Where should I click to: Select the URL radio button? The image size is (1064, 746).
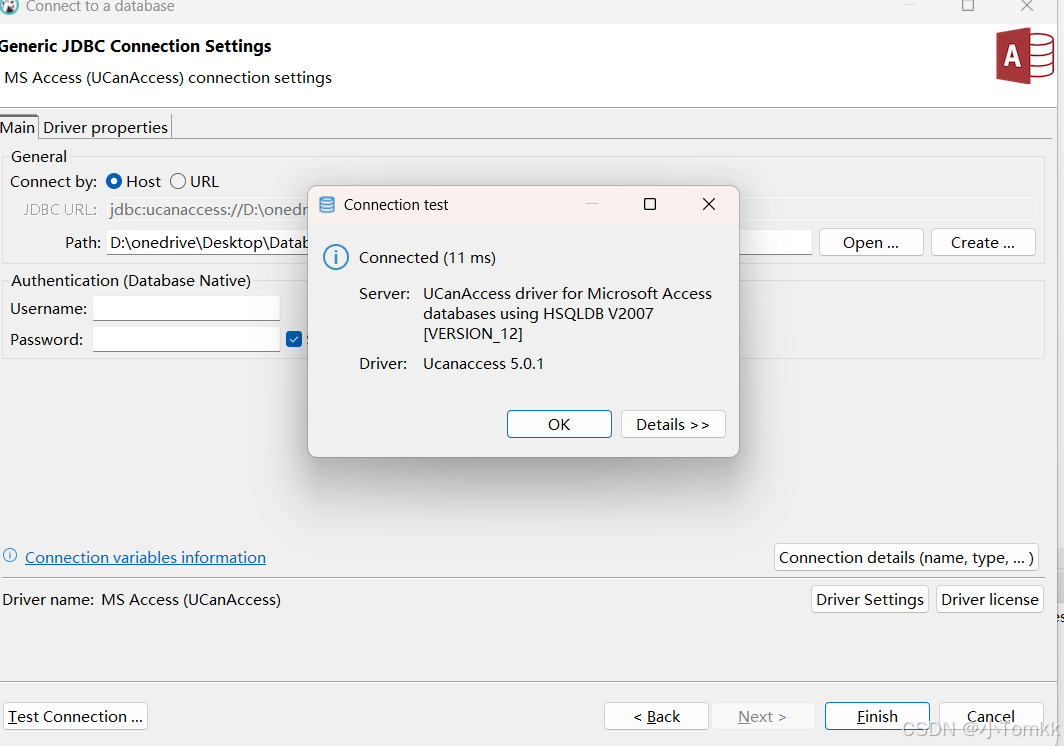click(178, 181)
